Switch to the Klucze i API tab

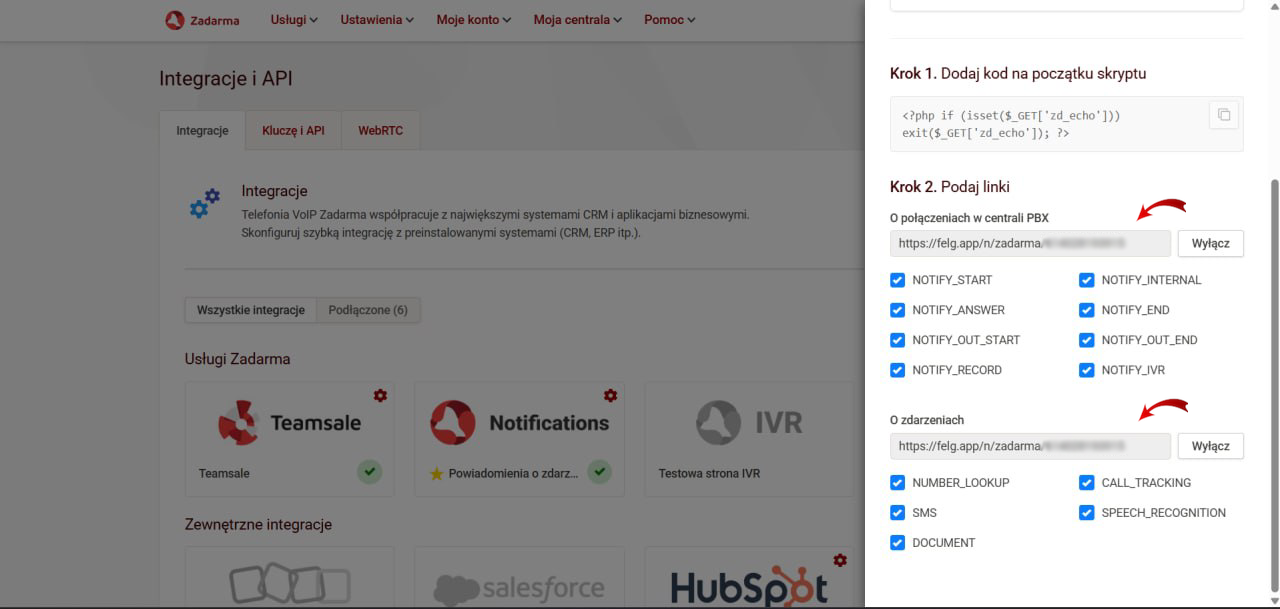pyautogui.click(x=293, y=130)
